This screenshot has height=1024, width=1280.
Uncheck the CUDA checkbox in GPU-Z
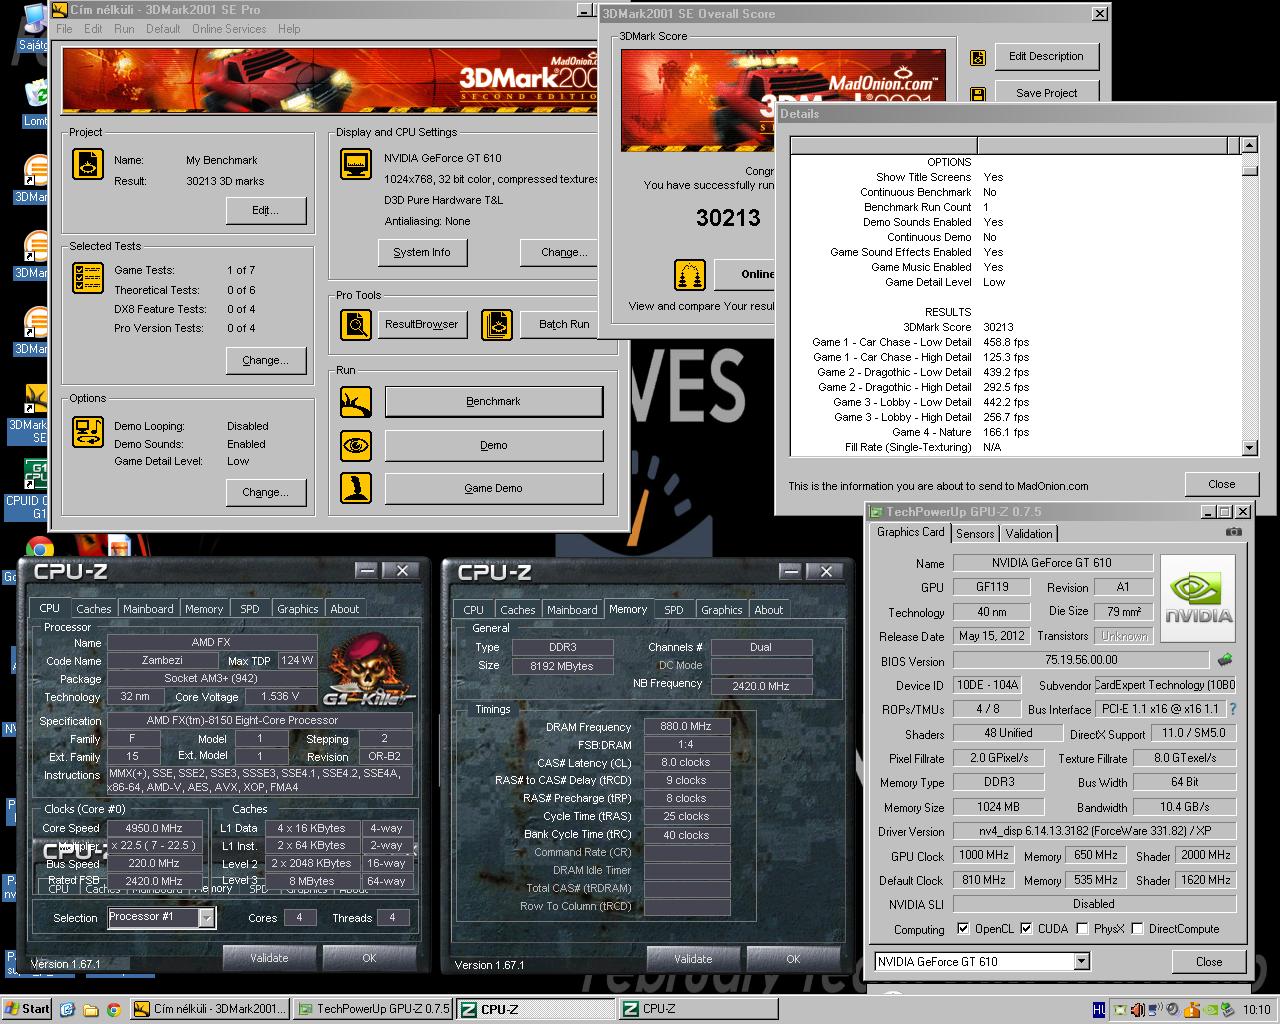click(1026, 928)
